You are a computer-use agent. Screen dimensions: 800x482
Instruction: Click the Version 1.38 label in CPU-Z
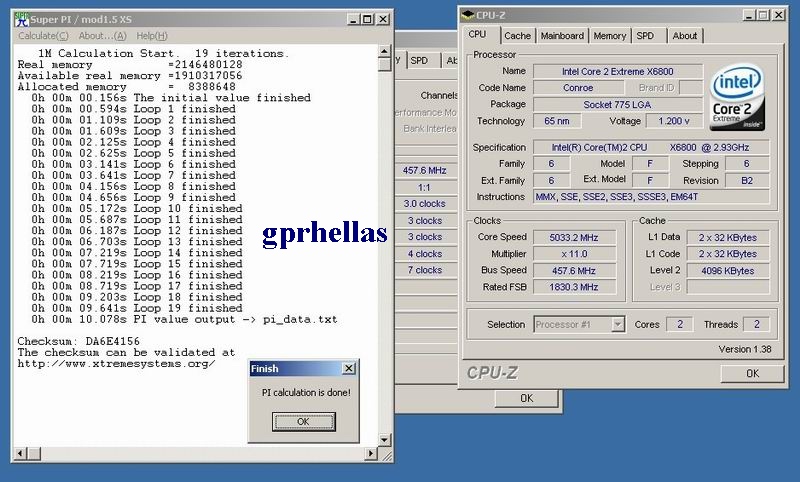coord(745,349)
